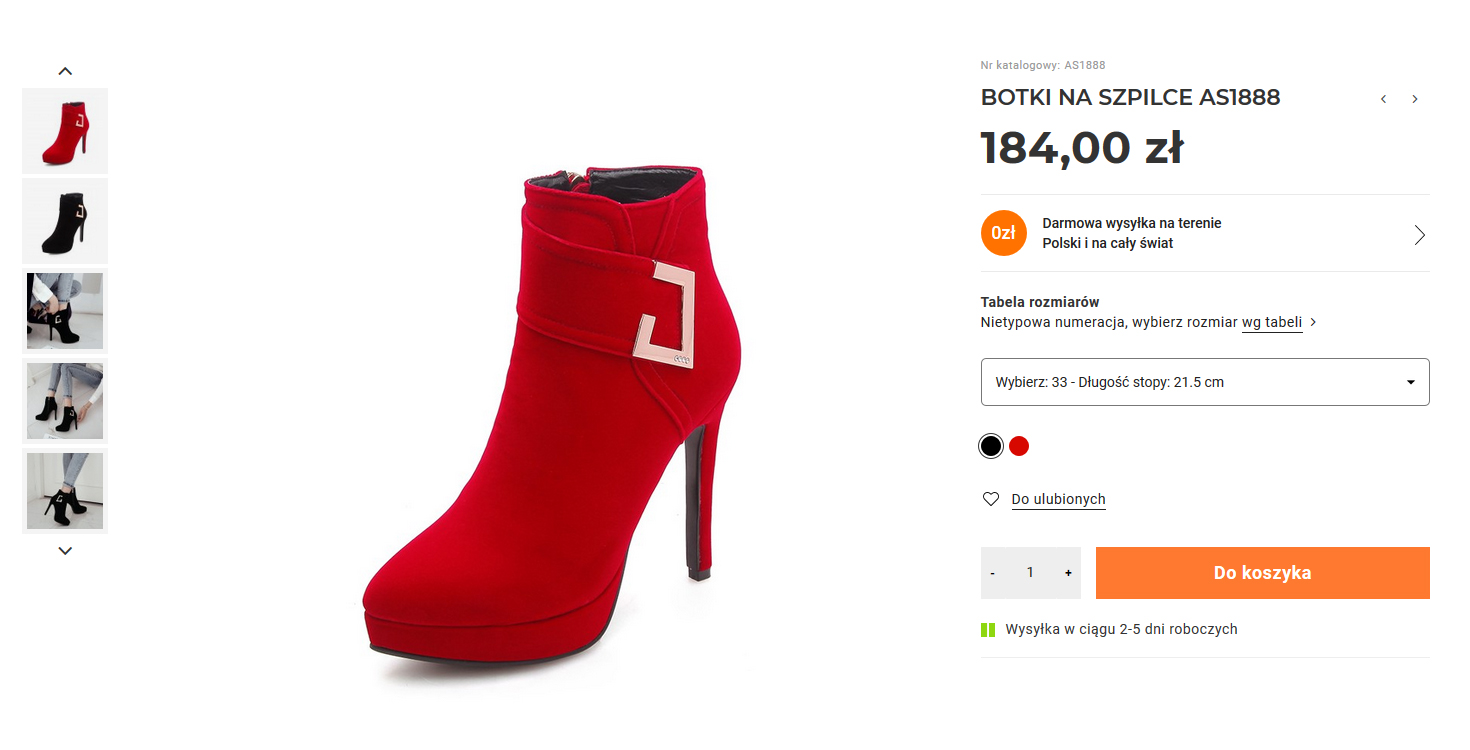Show the red boot thumbnail image
This screenshot has width=1470, height=750.
pos(65,131)
